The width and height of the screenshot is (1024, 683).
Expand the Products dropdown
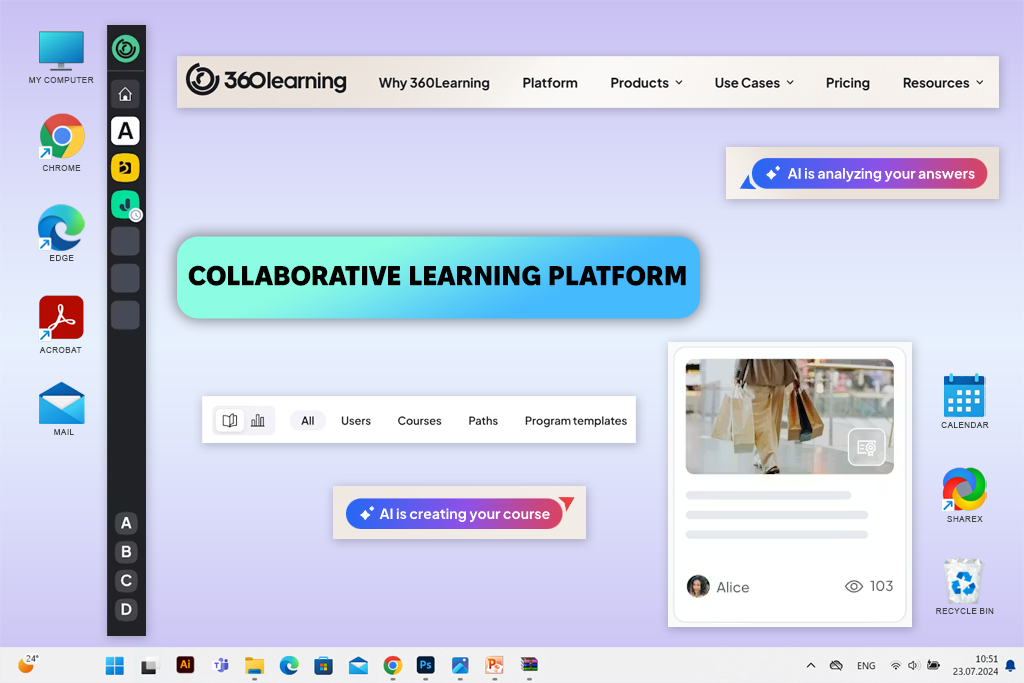[x=647, y=83]
